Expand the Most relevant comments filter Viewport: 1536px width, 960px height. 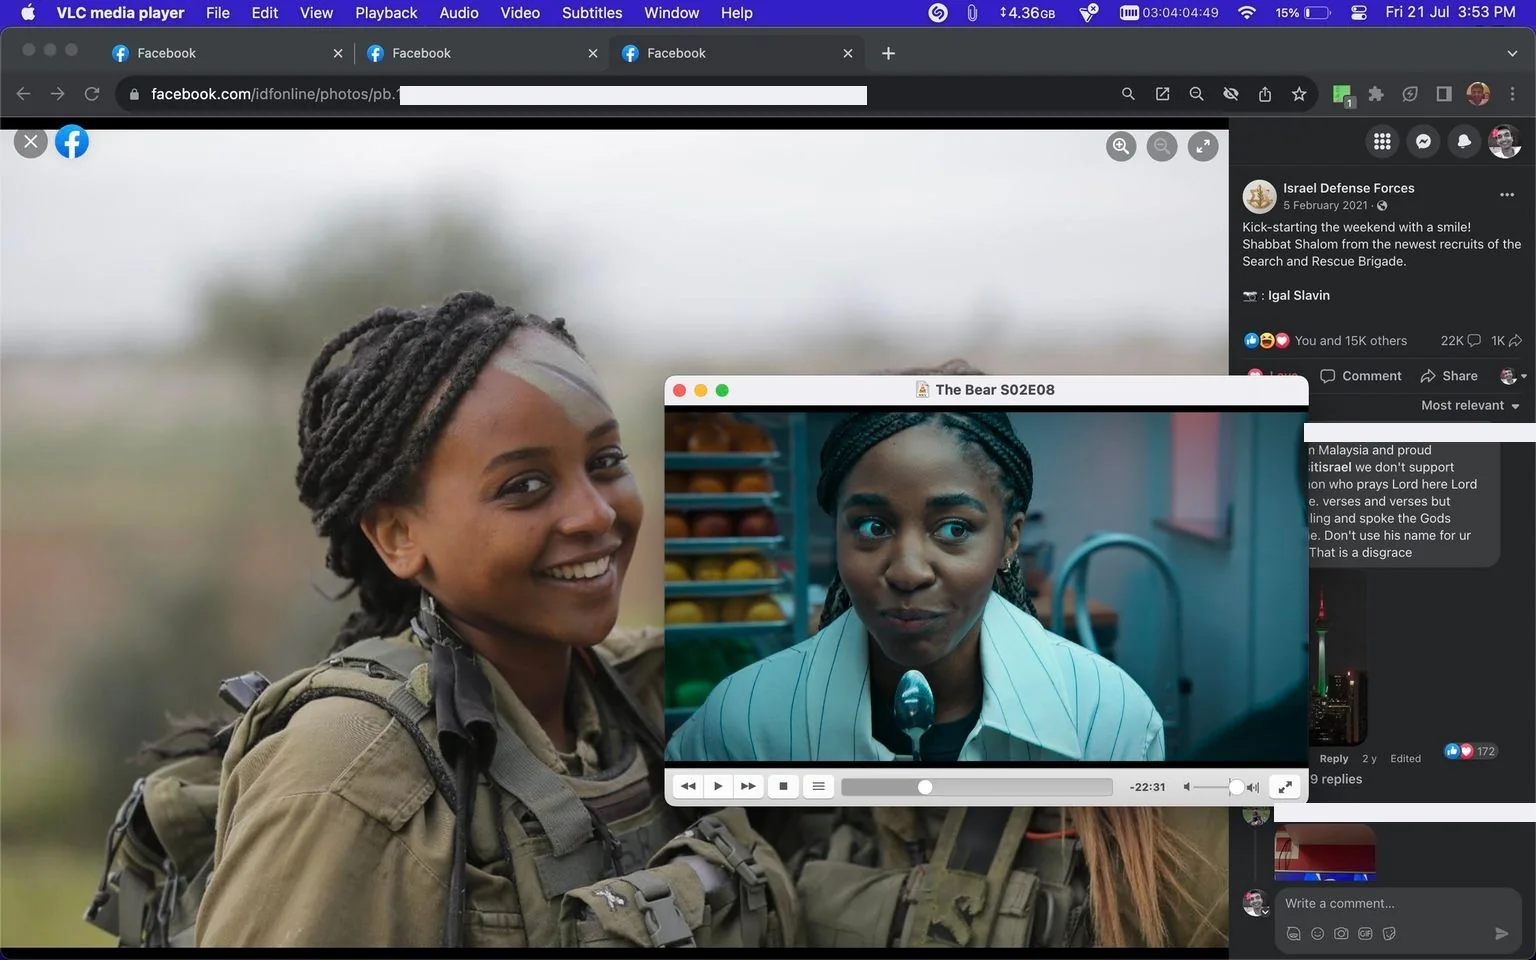(1470, 405)
